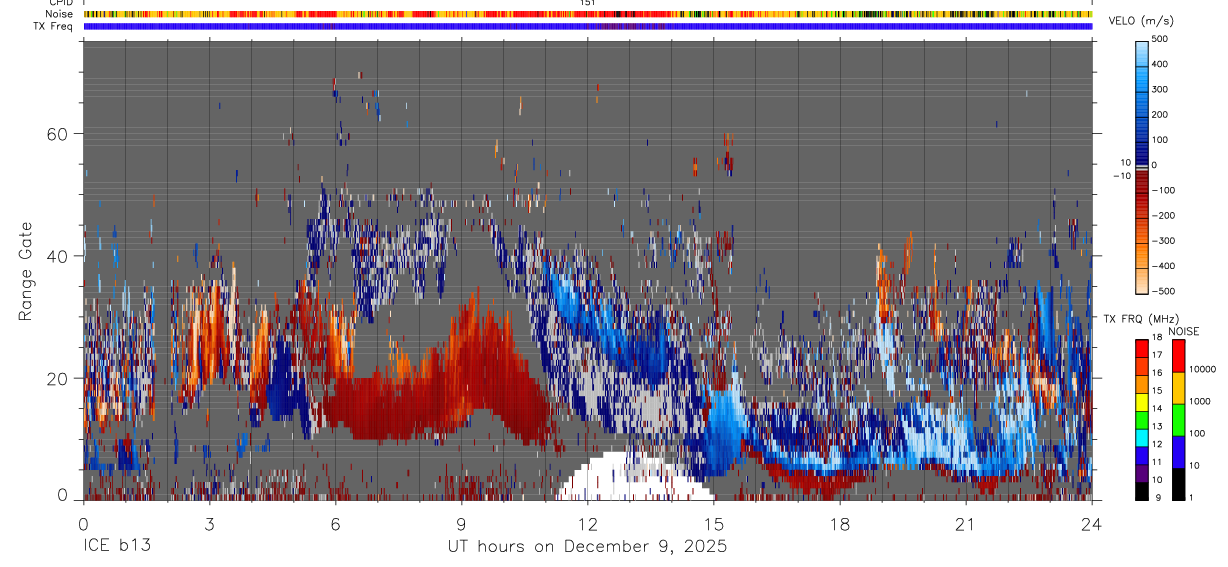
Task: Click the 14 label on TX FRQ colorbar
Action: click(x=1157, y=408)
